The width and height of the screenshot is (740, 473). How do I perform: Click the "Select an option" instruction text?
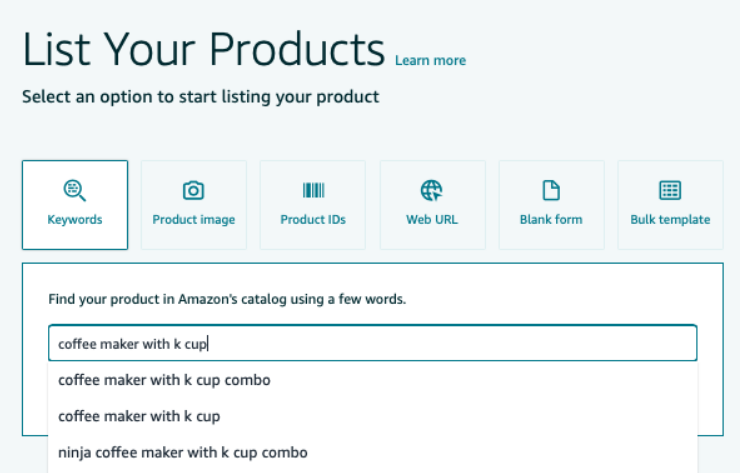(x=200, y=98)
